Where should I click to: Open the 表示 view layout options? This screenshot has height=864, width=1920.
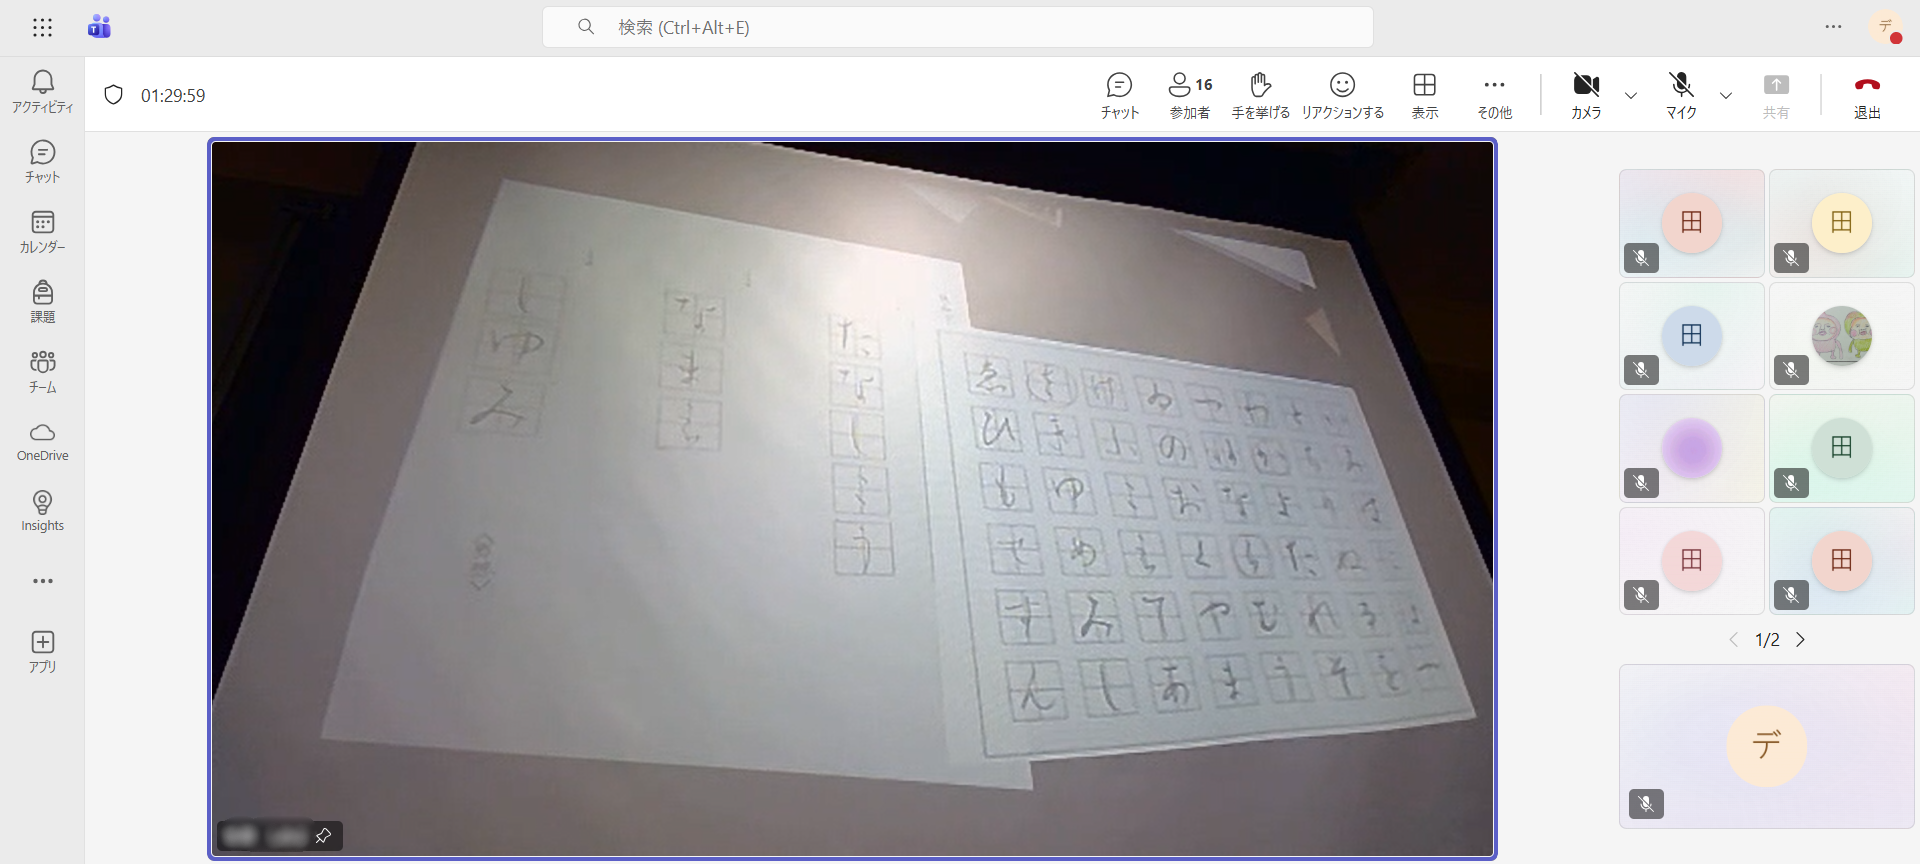(1424, 96)
